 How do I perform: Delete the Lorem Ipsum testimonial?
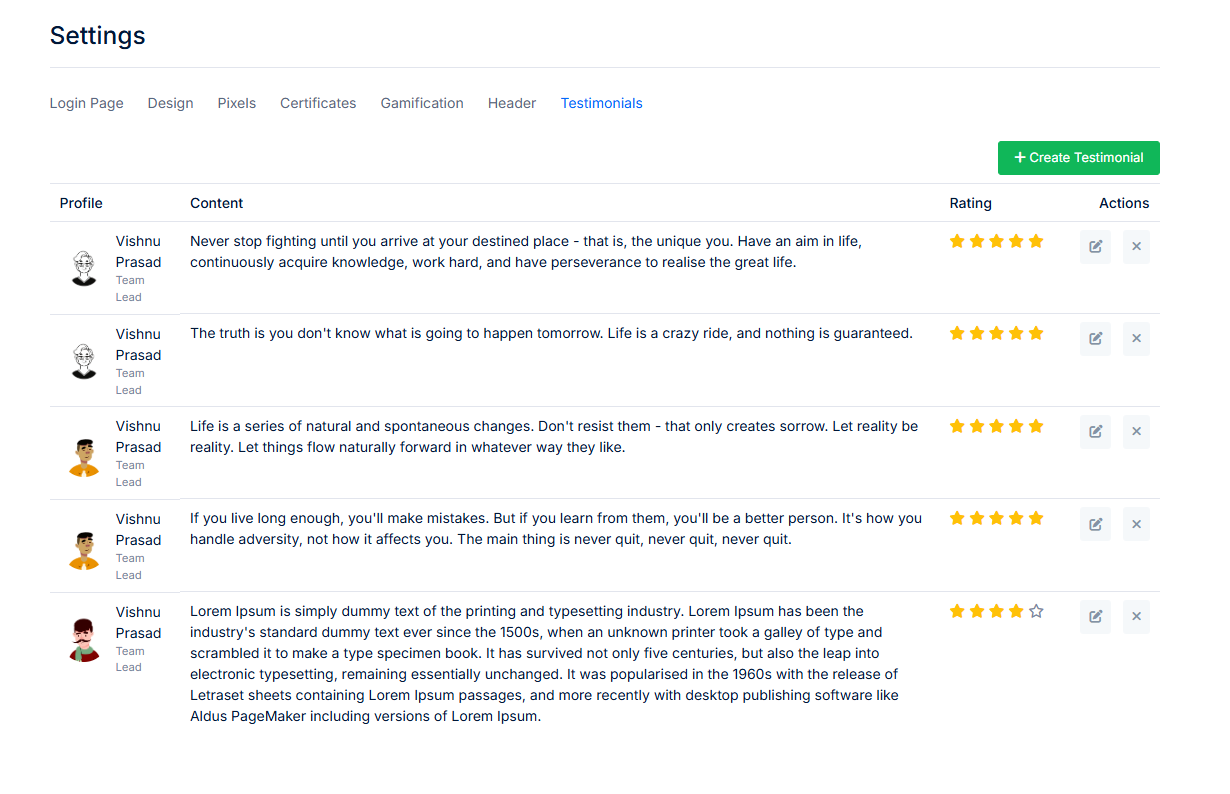click(1136, 617)
